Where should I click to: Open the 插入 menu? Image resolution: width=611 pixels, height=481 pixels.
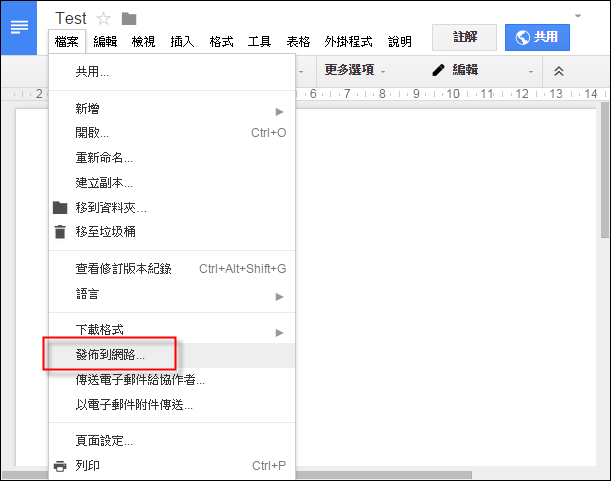[x=182, y=41]
